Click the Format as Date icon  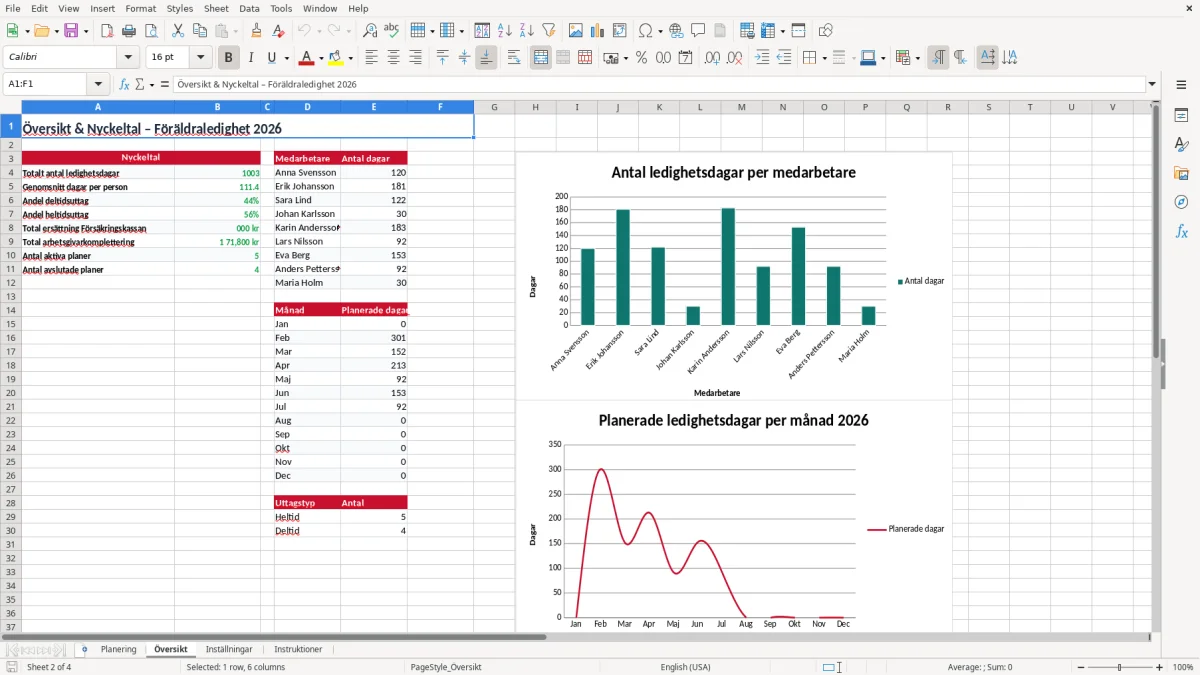coord(685,58)
